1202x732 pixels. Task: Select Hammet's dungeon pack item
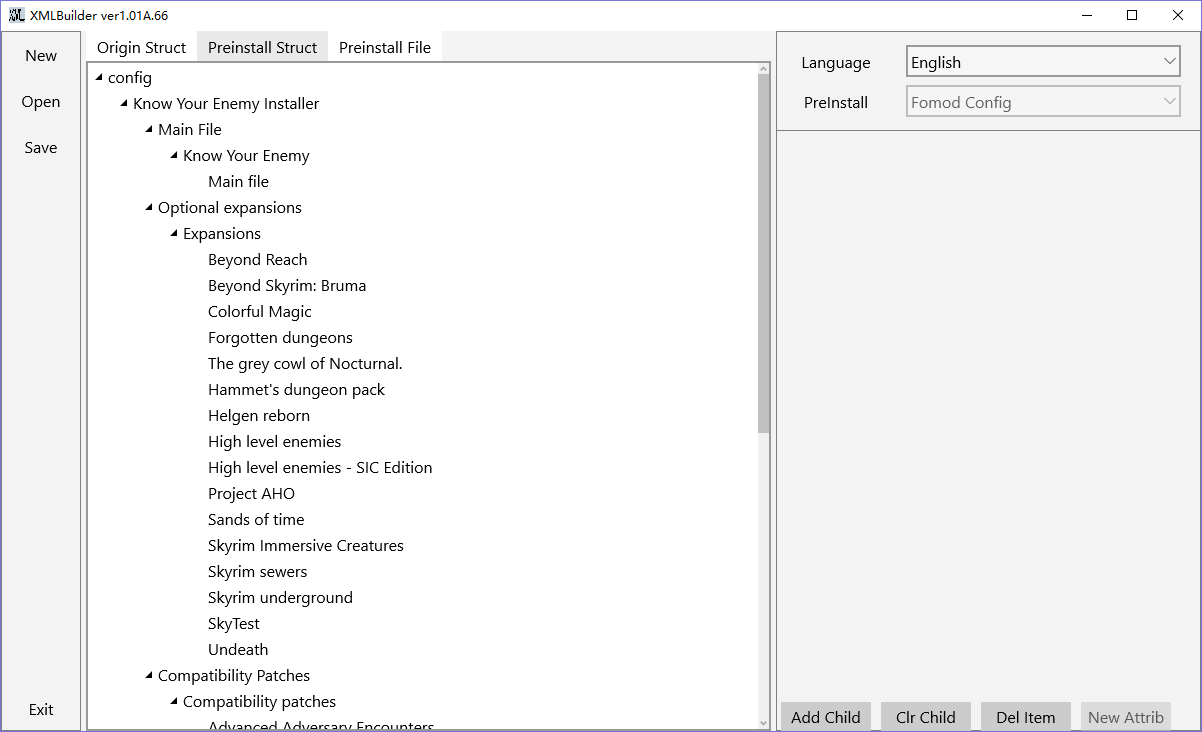tap(296, 390)
